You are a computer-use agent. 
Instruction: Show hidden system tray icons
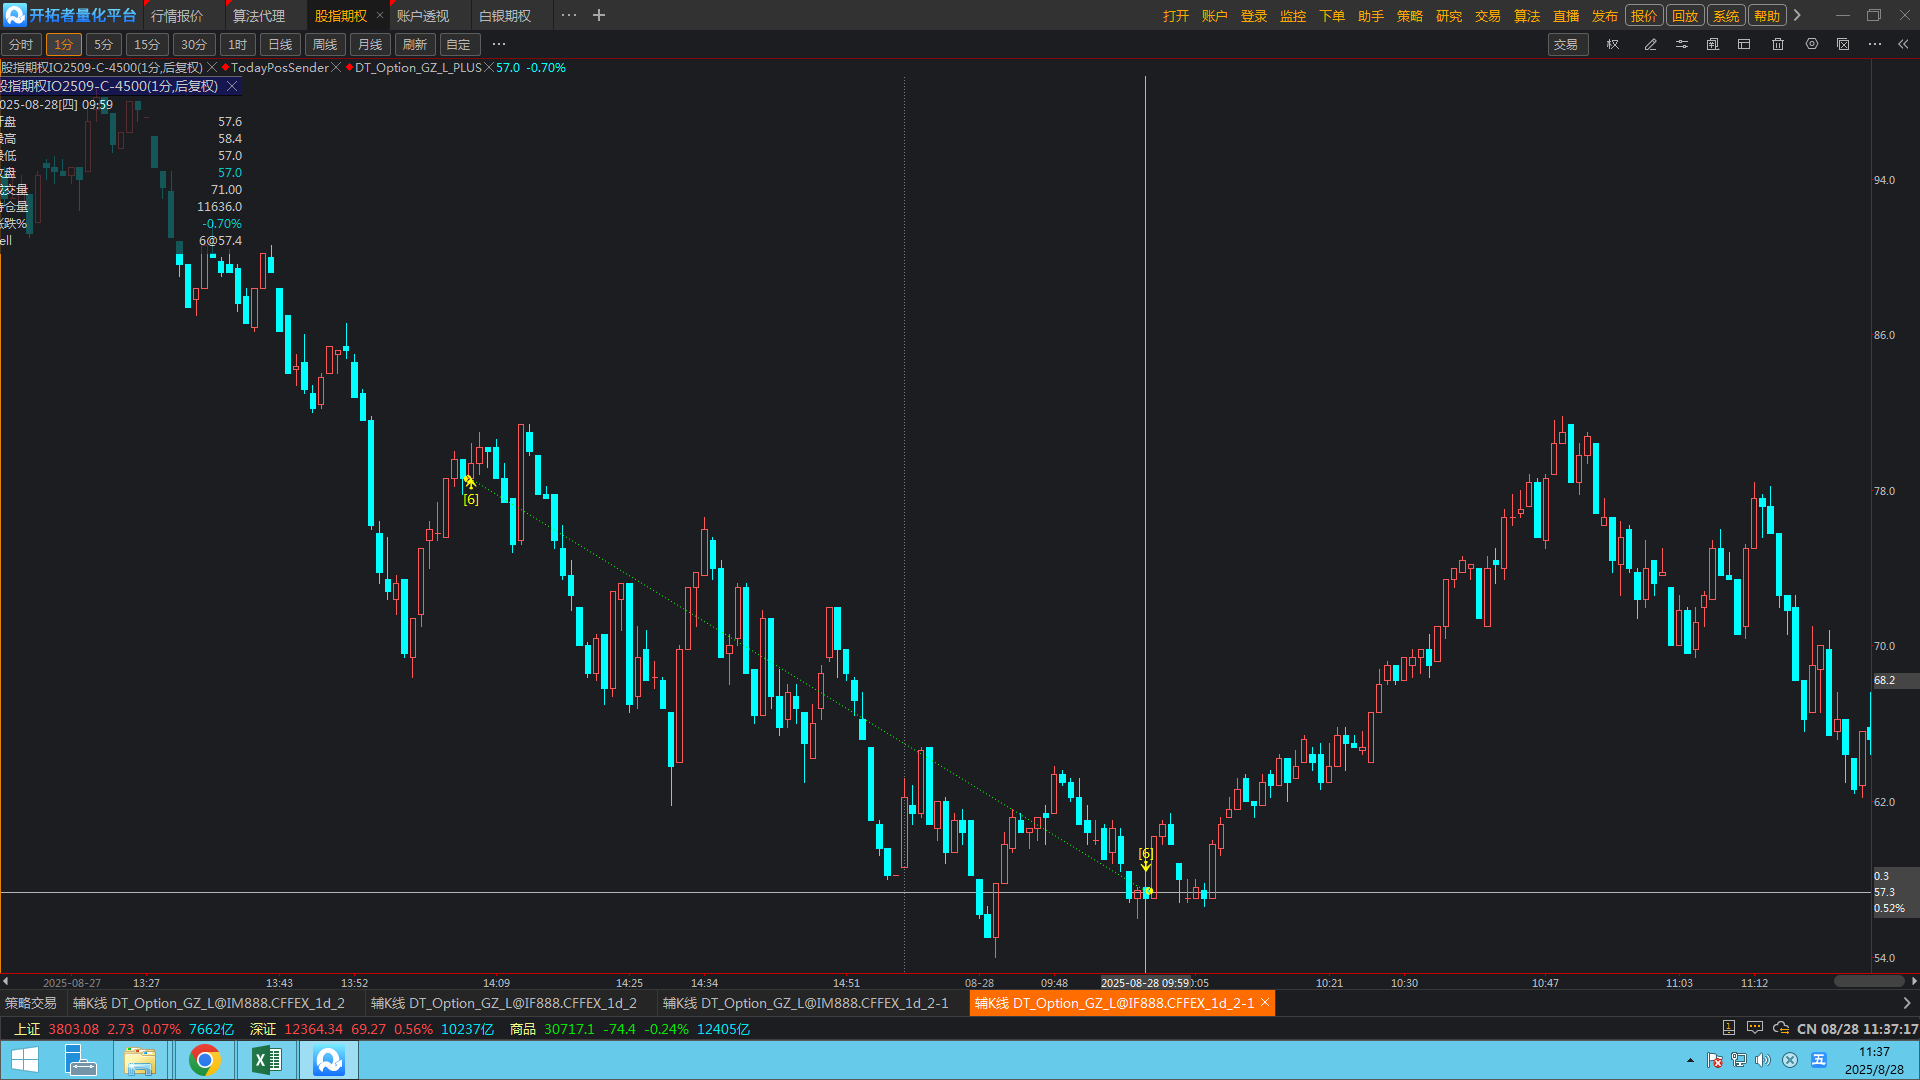[x=1690, y=1060]
